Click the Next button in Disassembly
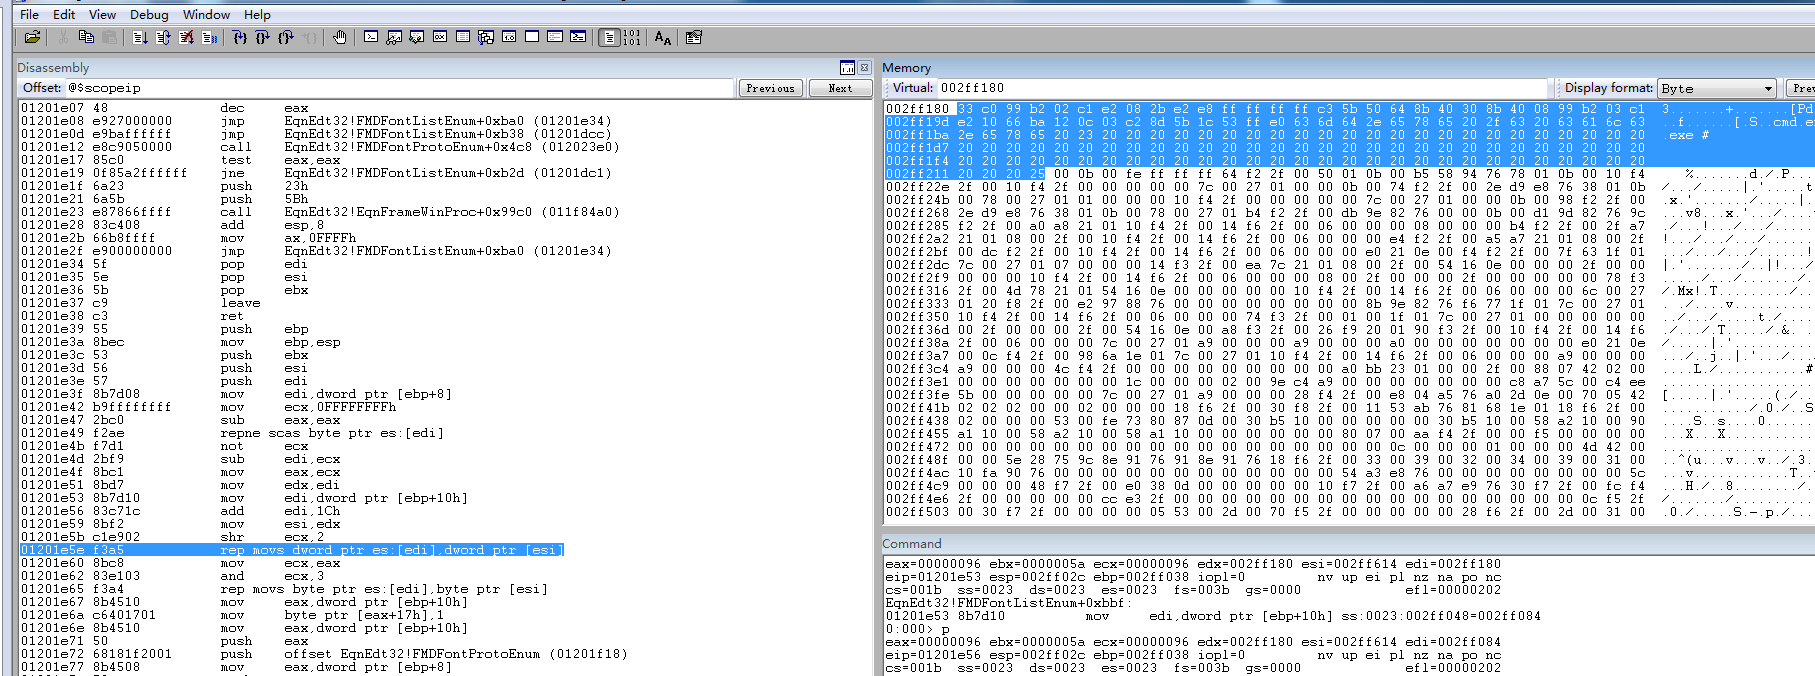 (840, 88)
